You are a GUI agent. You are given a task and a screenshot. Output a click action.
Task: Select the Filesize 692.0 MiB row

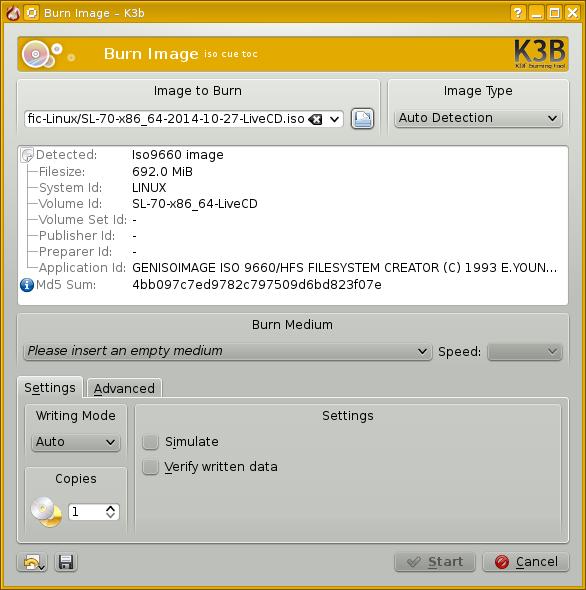pyautogui.click(x=292, y=172)
